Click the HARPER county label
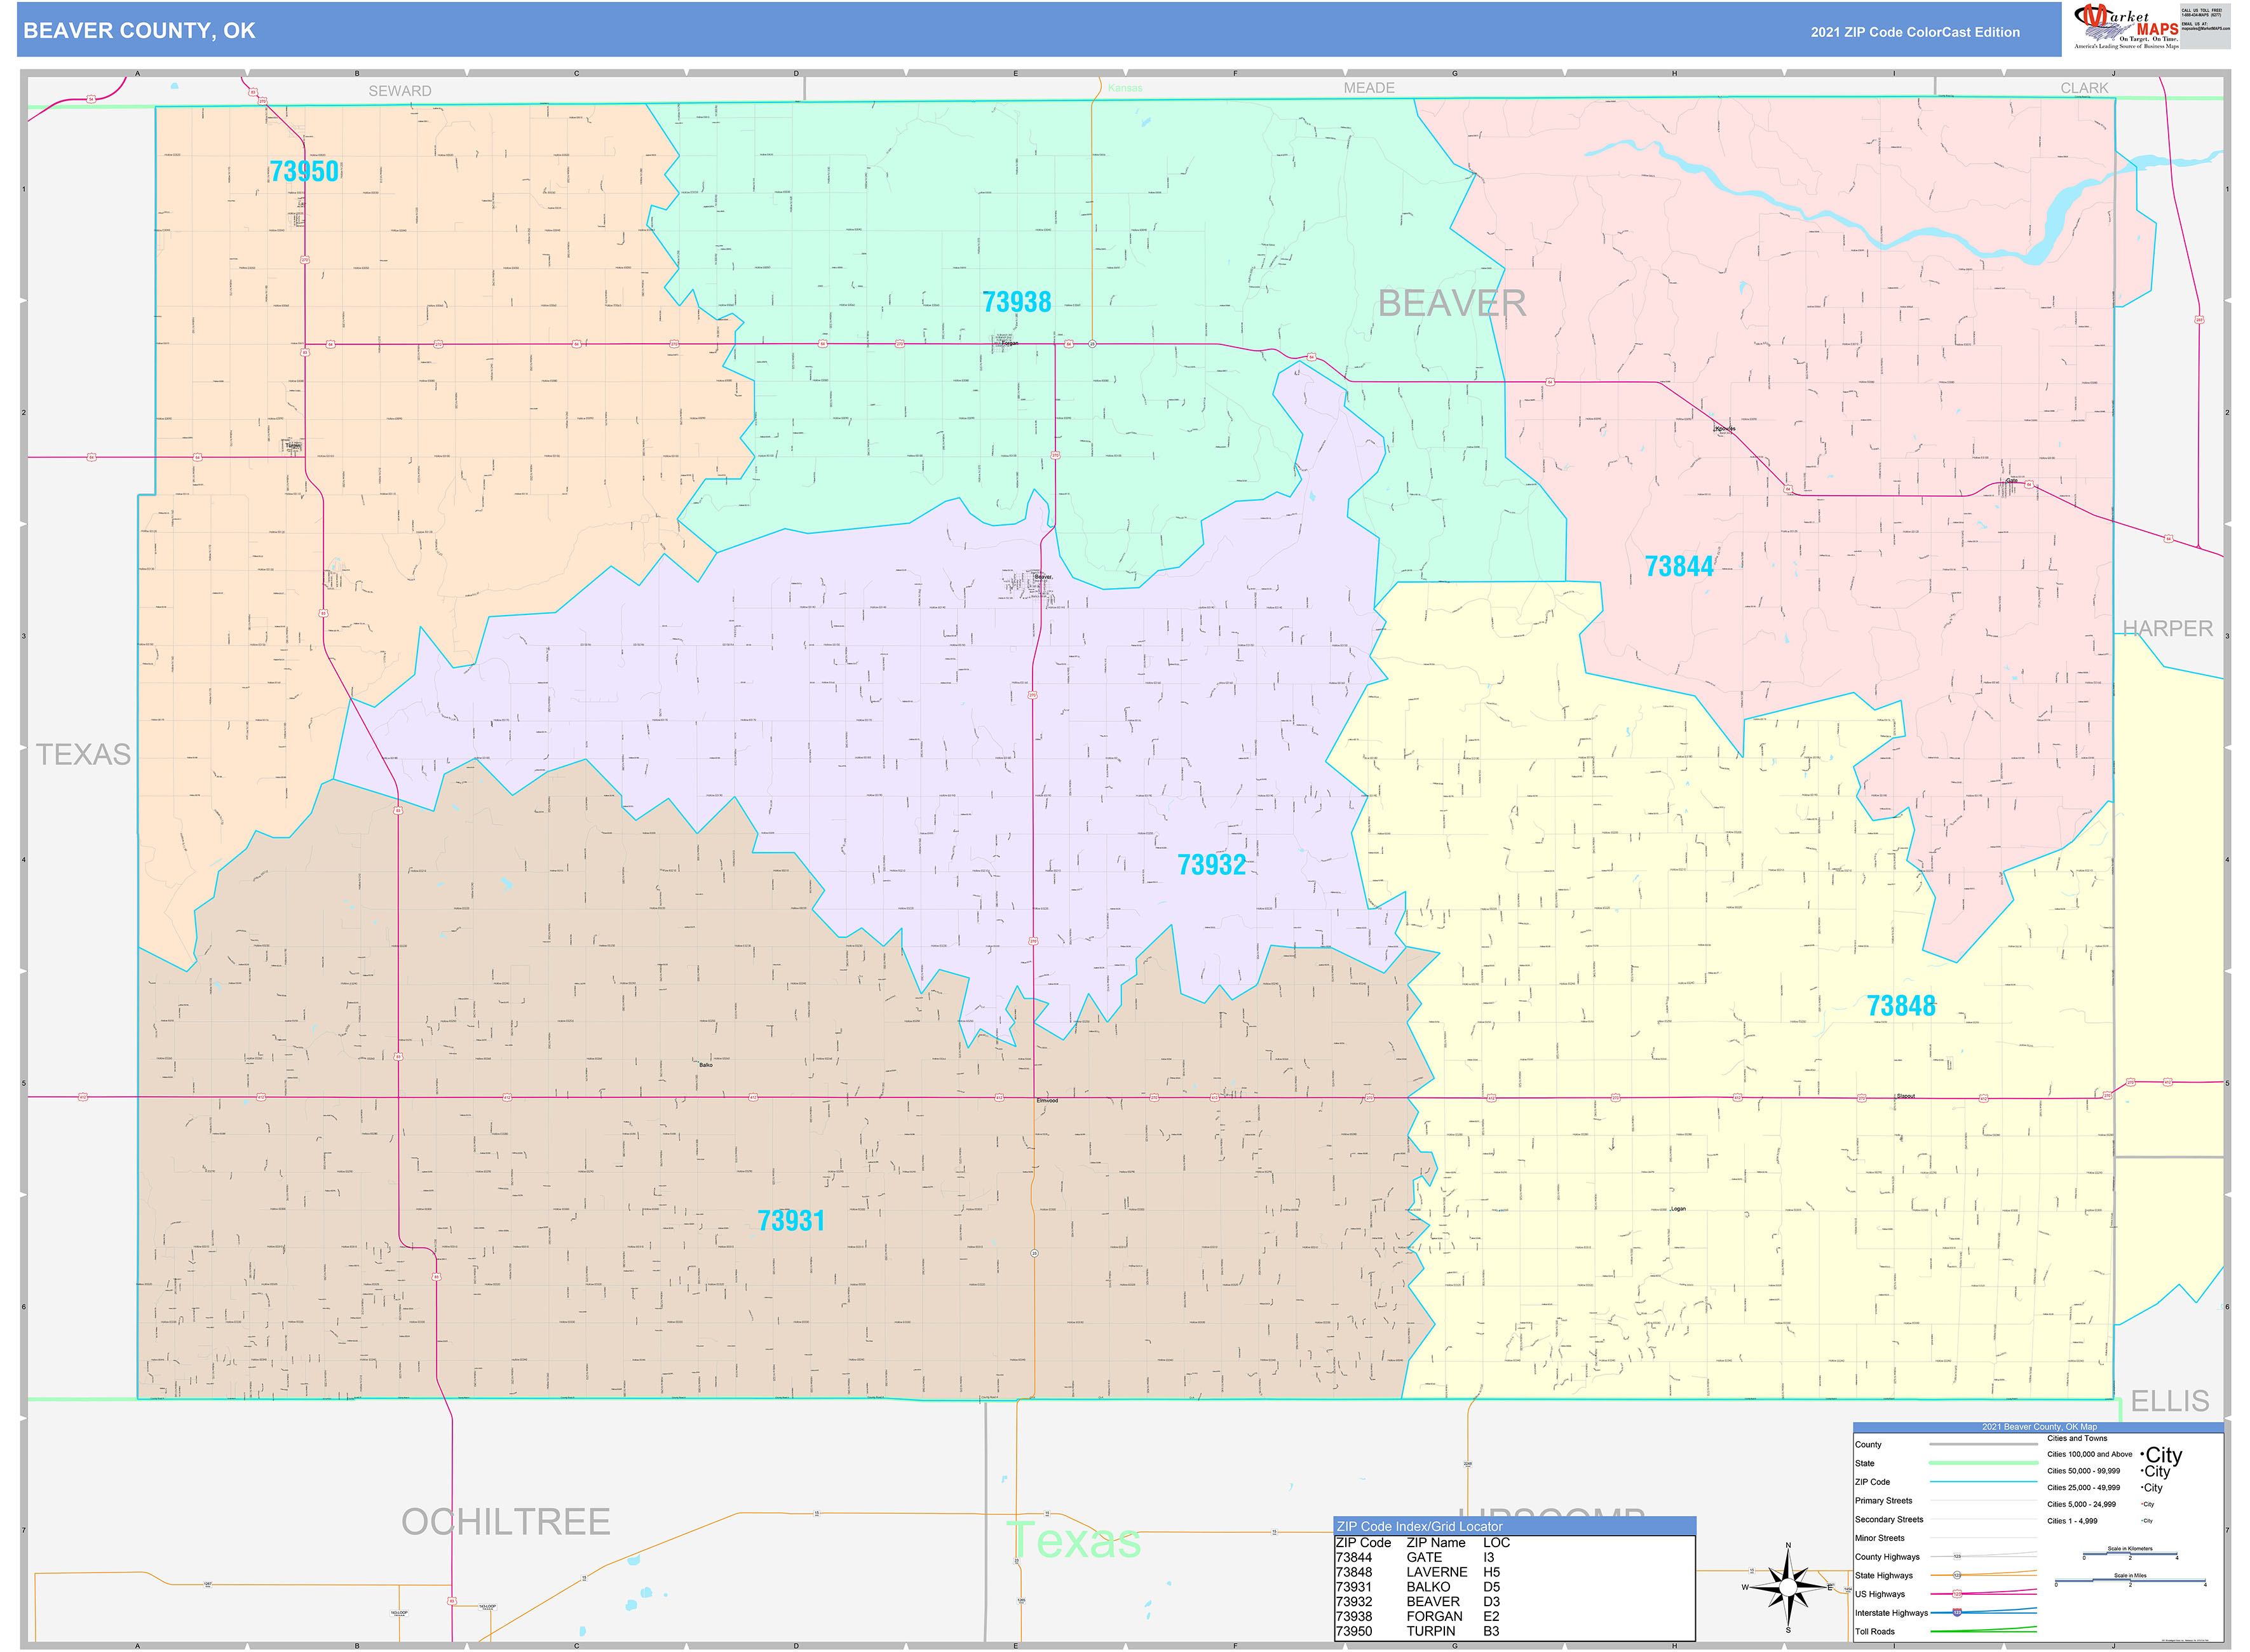The image size is (2250, 1652). pyautogui.click(x=2168, y=628)
